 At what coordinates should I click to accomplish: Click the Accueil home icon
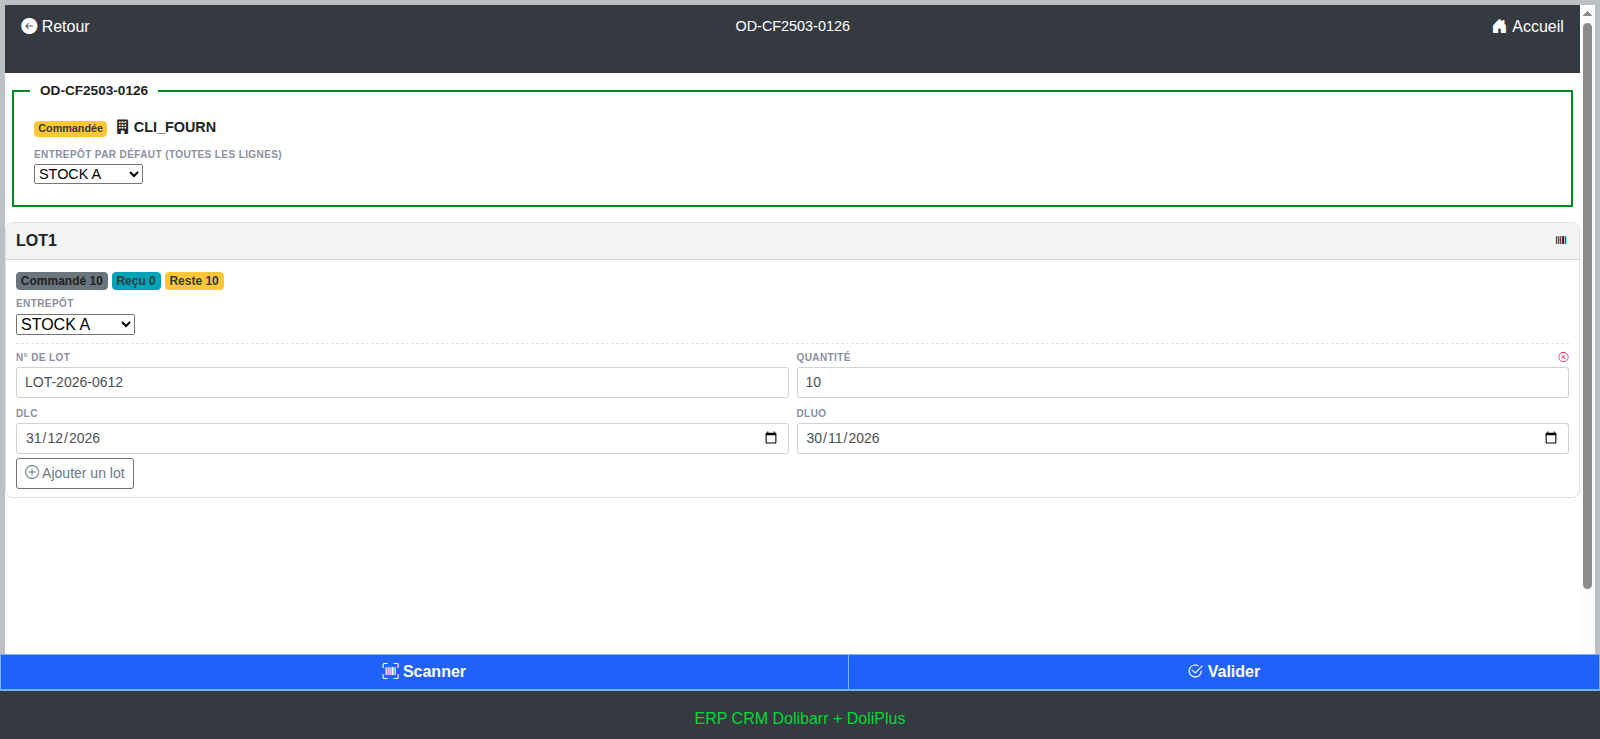click(1499, 26)
